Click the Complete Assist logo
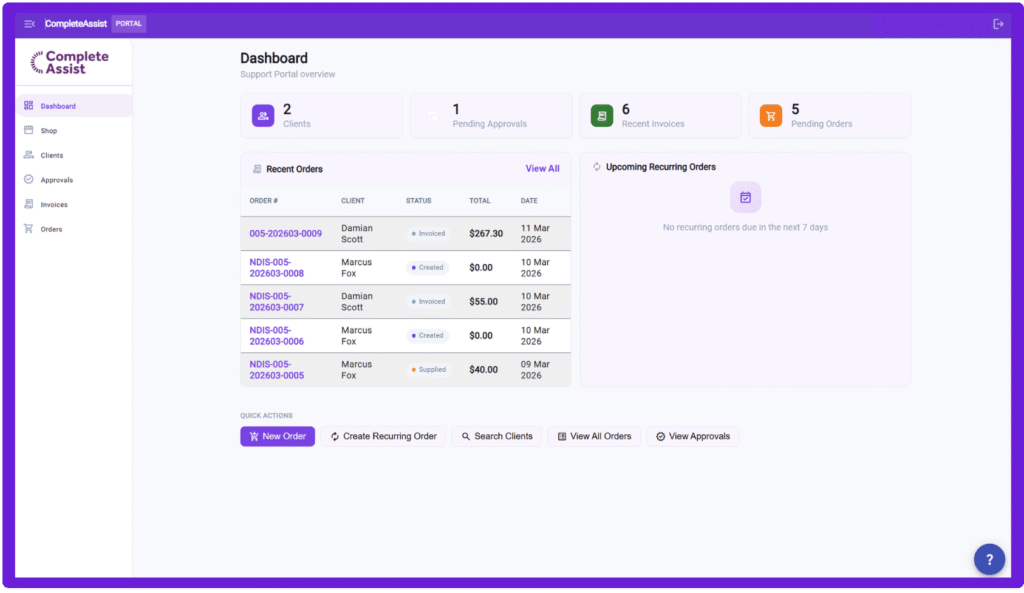 point(70,62)
